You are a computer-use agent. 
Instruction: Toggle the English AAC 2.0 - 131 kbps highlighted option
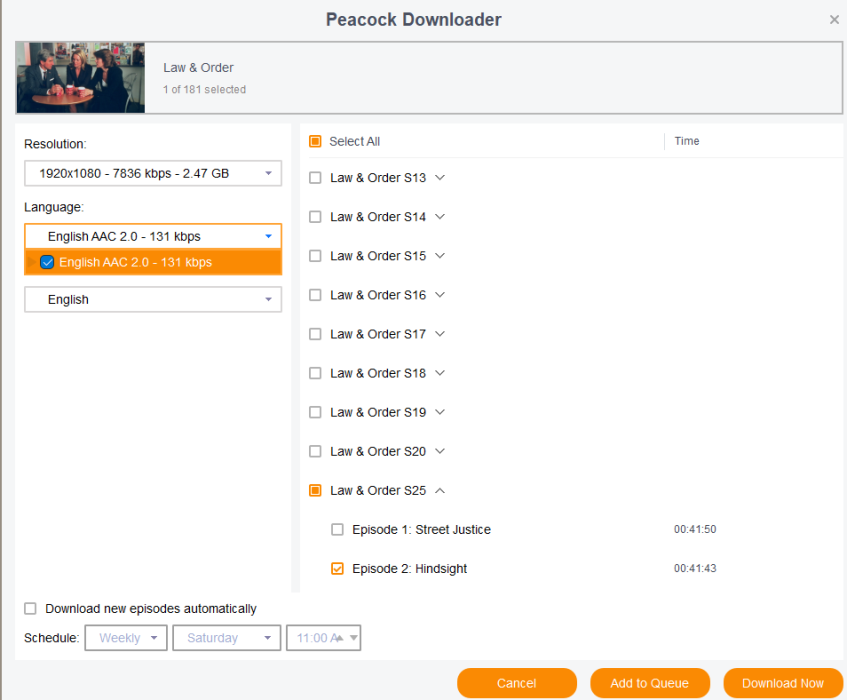[x=153, y=262]
